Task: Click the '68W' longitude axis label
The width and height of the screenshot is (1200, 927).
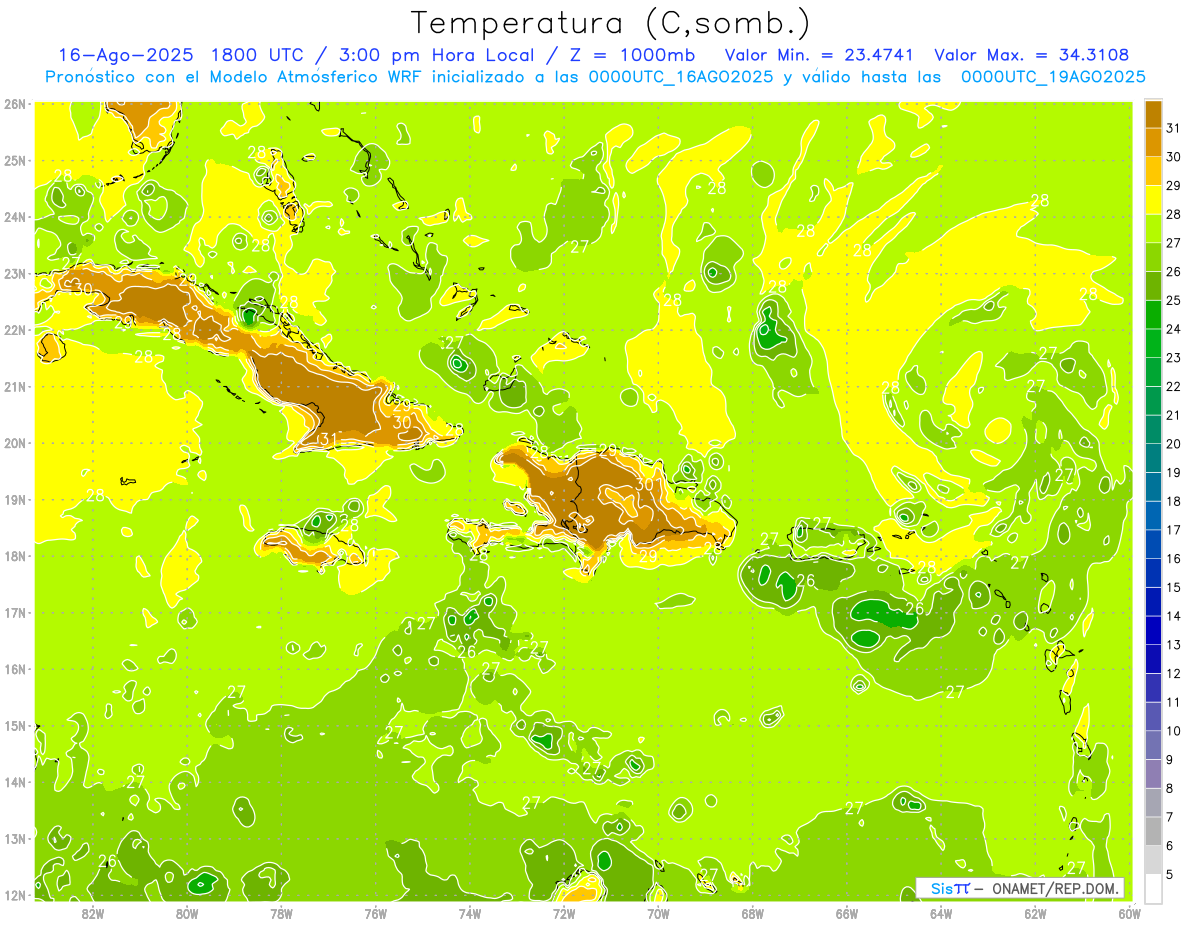Action: pos(752,913)
